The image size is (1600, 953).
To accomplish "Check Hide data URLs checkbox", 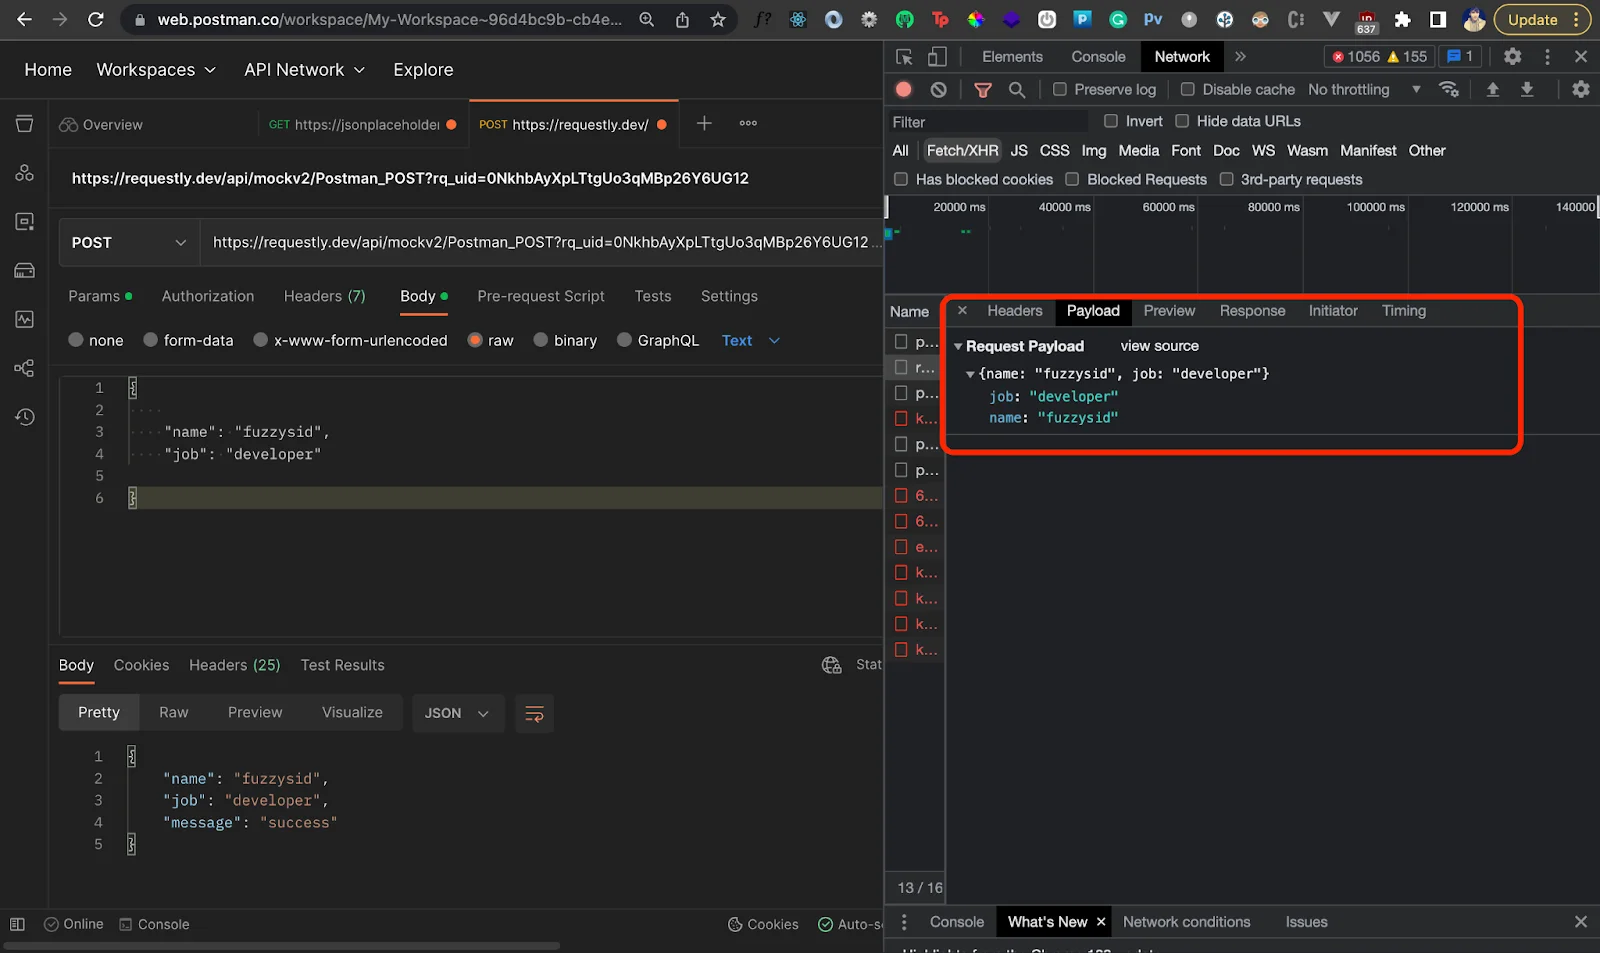I will (1182, 121).
